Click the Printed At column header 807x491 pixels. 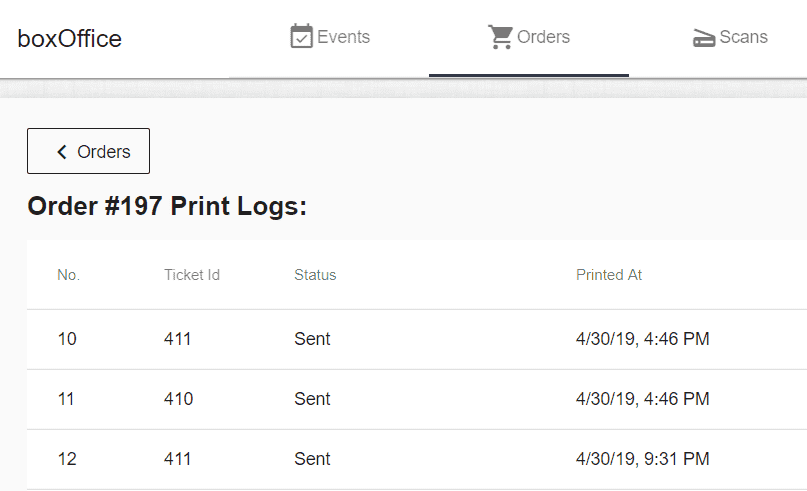tap(609, 275)
